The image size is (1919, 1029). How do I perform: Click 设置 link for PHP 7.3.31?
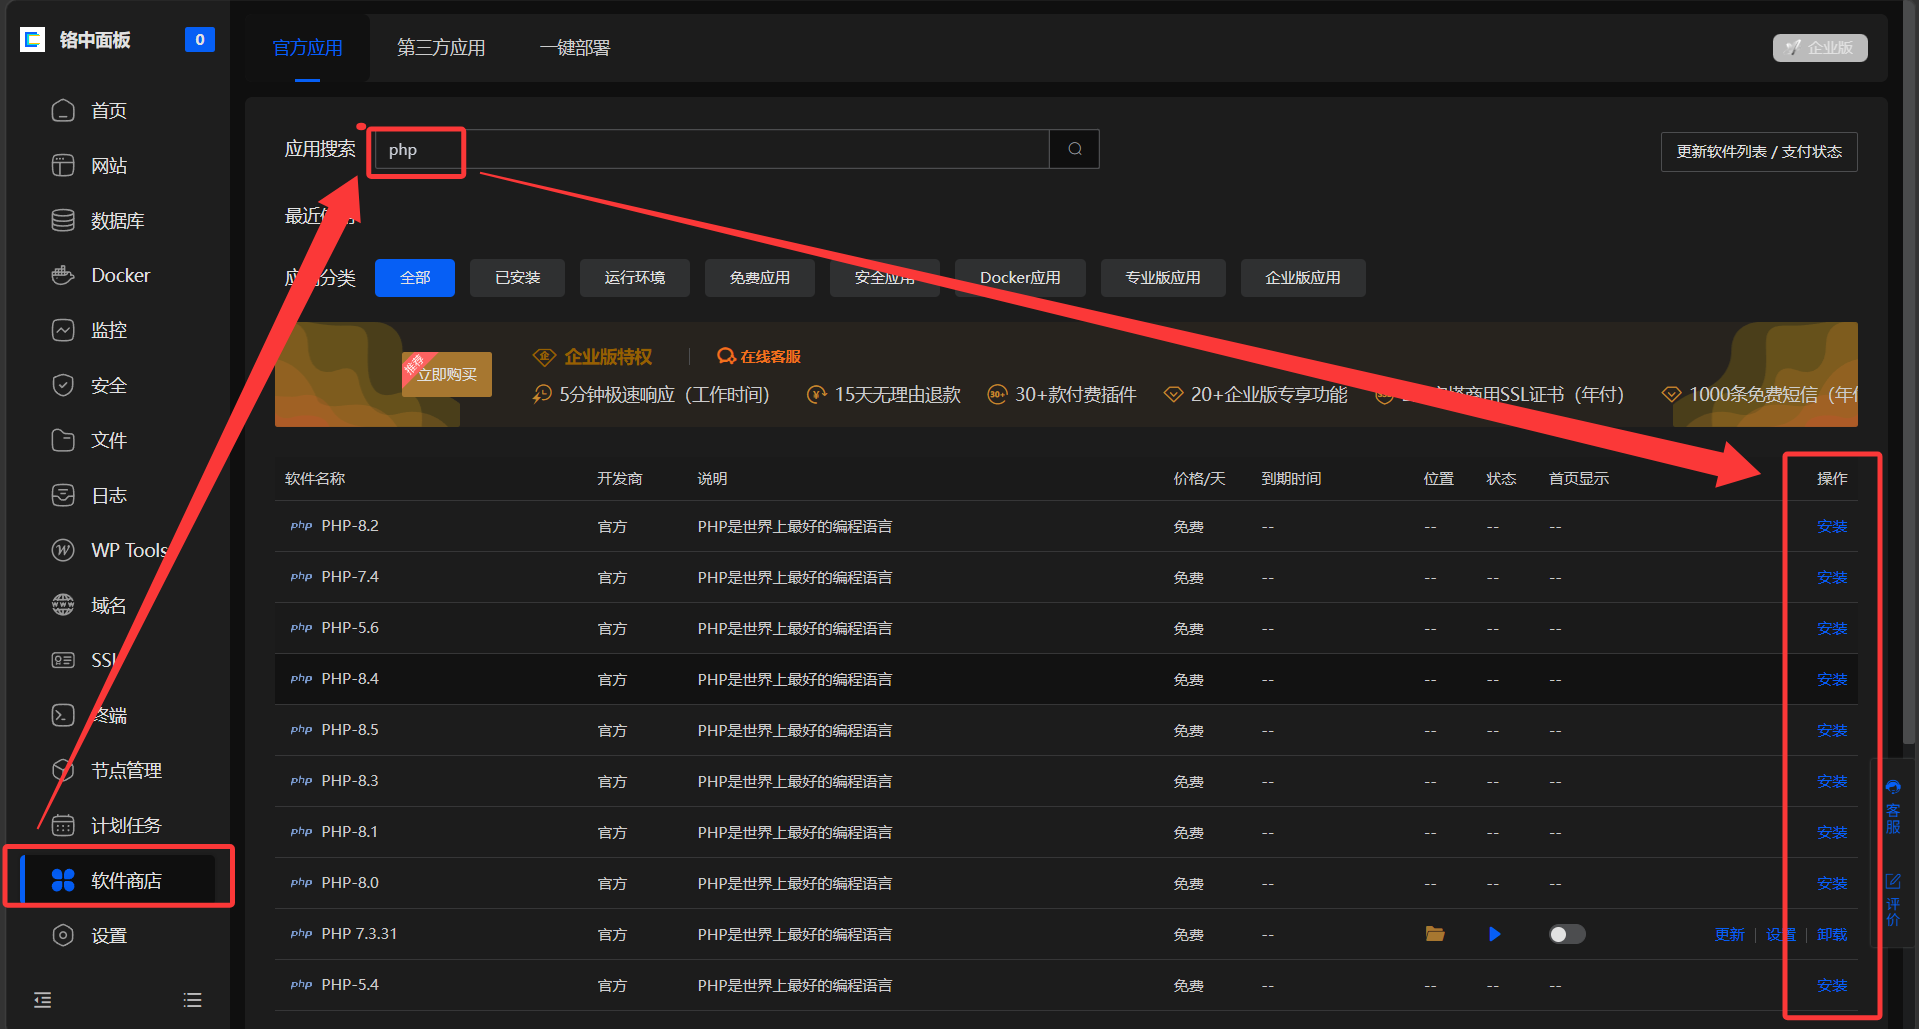(1780, 935)
